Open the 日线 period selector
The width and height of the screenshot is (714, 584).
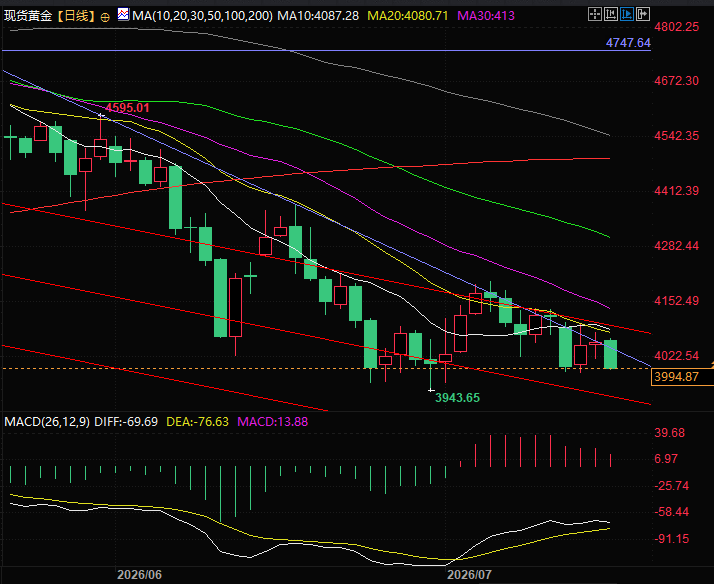pyautogui.click(x=76, y=16)
